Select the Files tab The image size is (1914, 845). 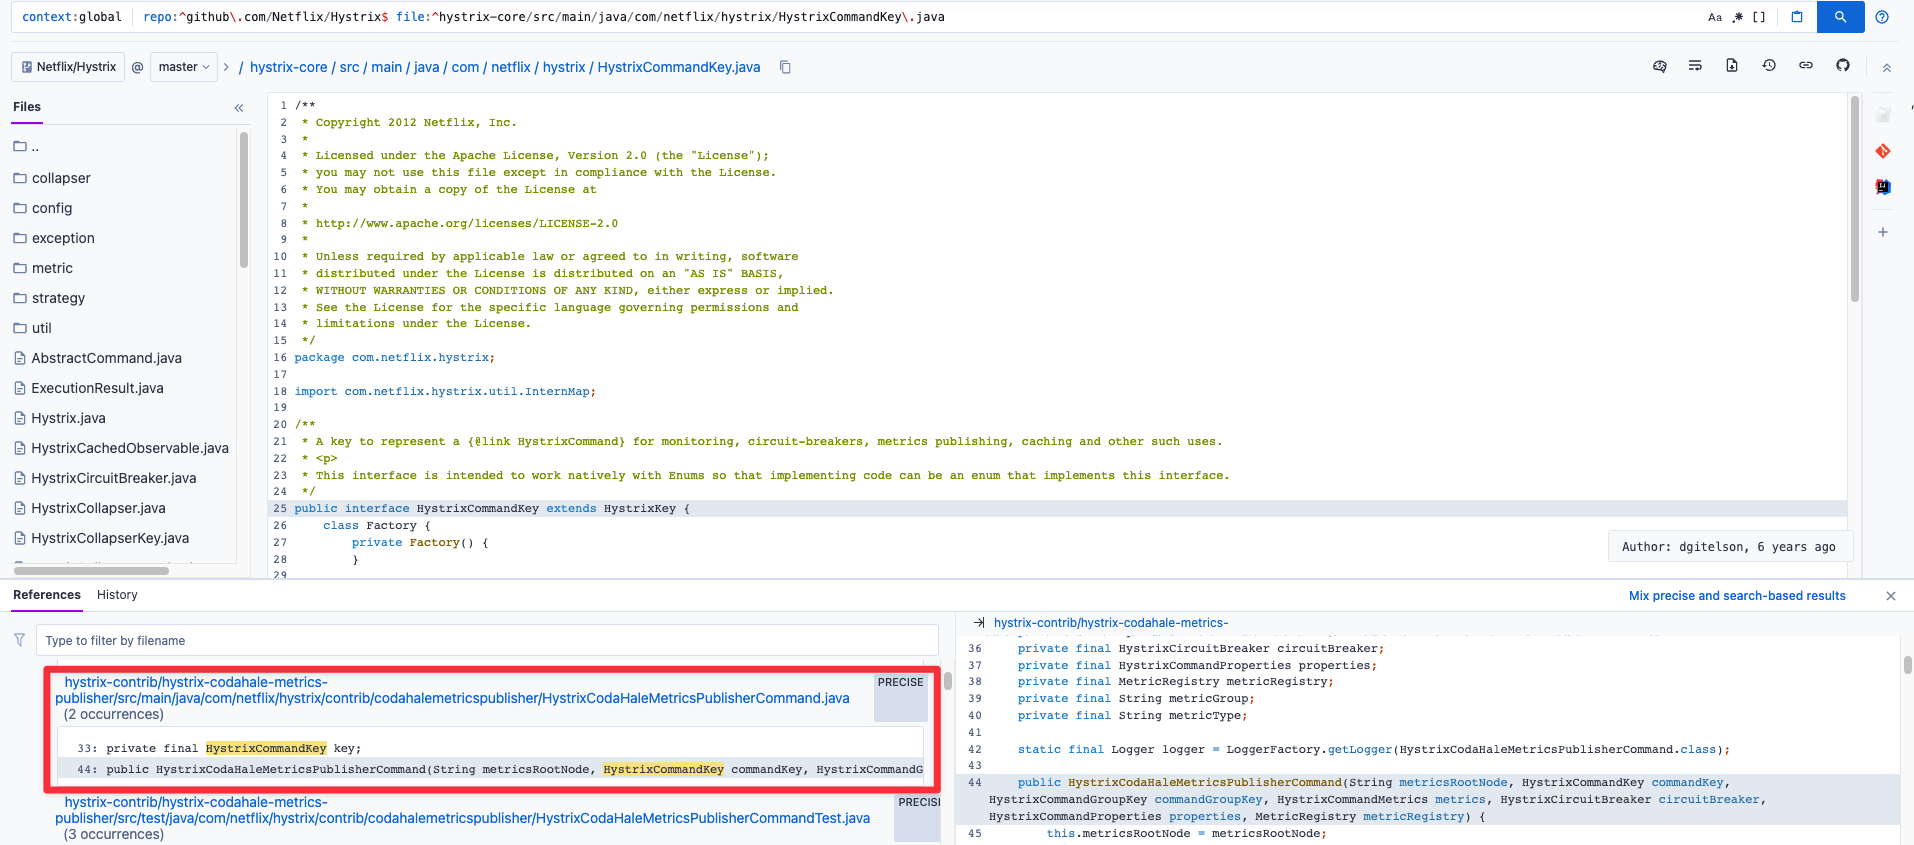click(27, 107)
